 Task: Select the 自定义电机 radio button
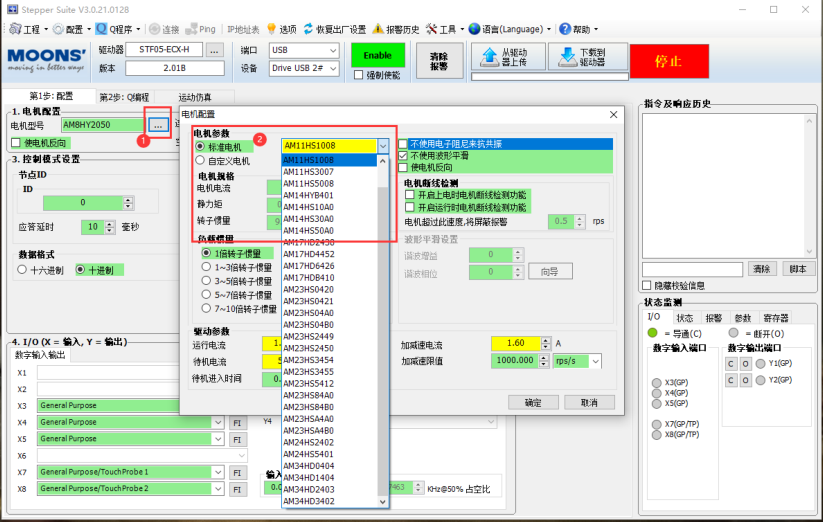(x=199, y=160)
